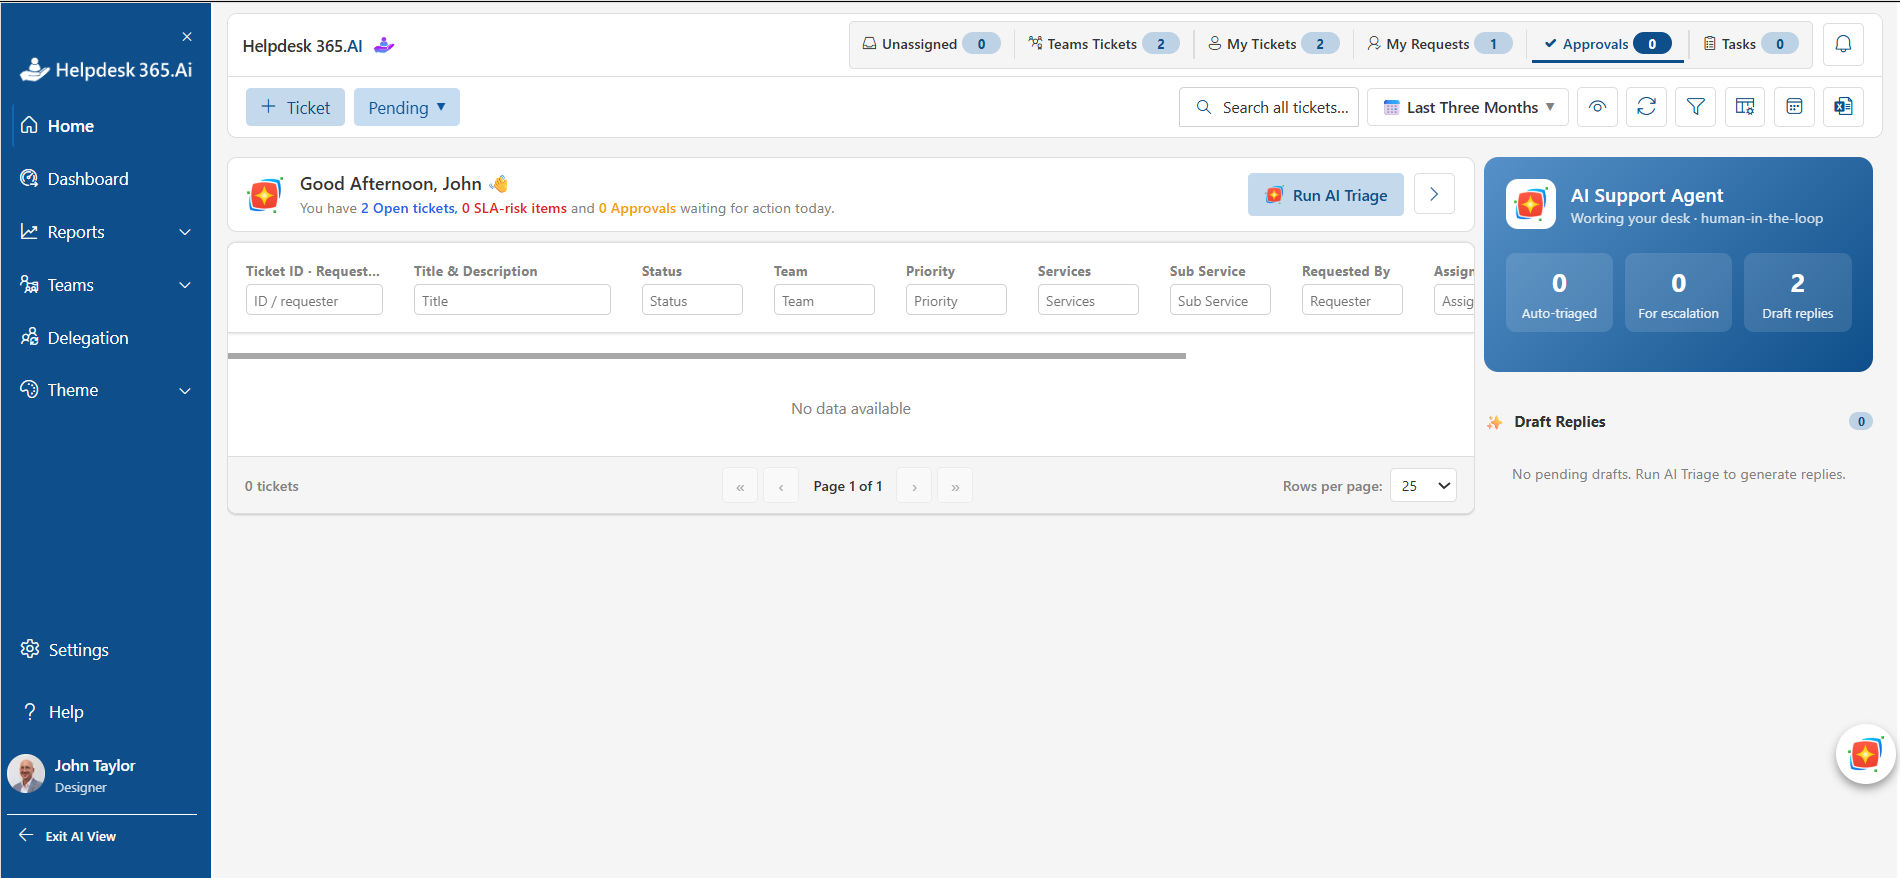The width and height of the screenshot is (1900, 878).
Task: Close the sidebar with the X icon
Action: (x=187, y=37)
